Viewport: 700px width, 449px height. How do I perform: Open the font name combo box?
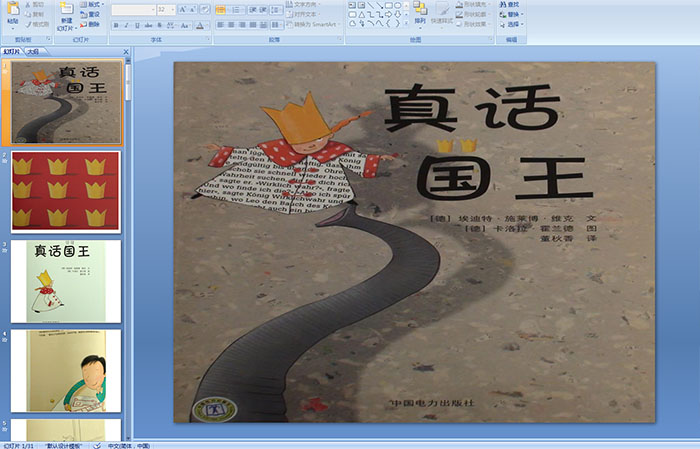(x=133, y=9)
